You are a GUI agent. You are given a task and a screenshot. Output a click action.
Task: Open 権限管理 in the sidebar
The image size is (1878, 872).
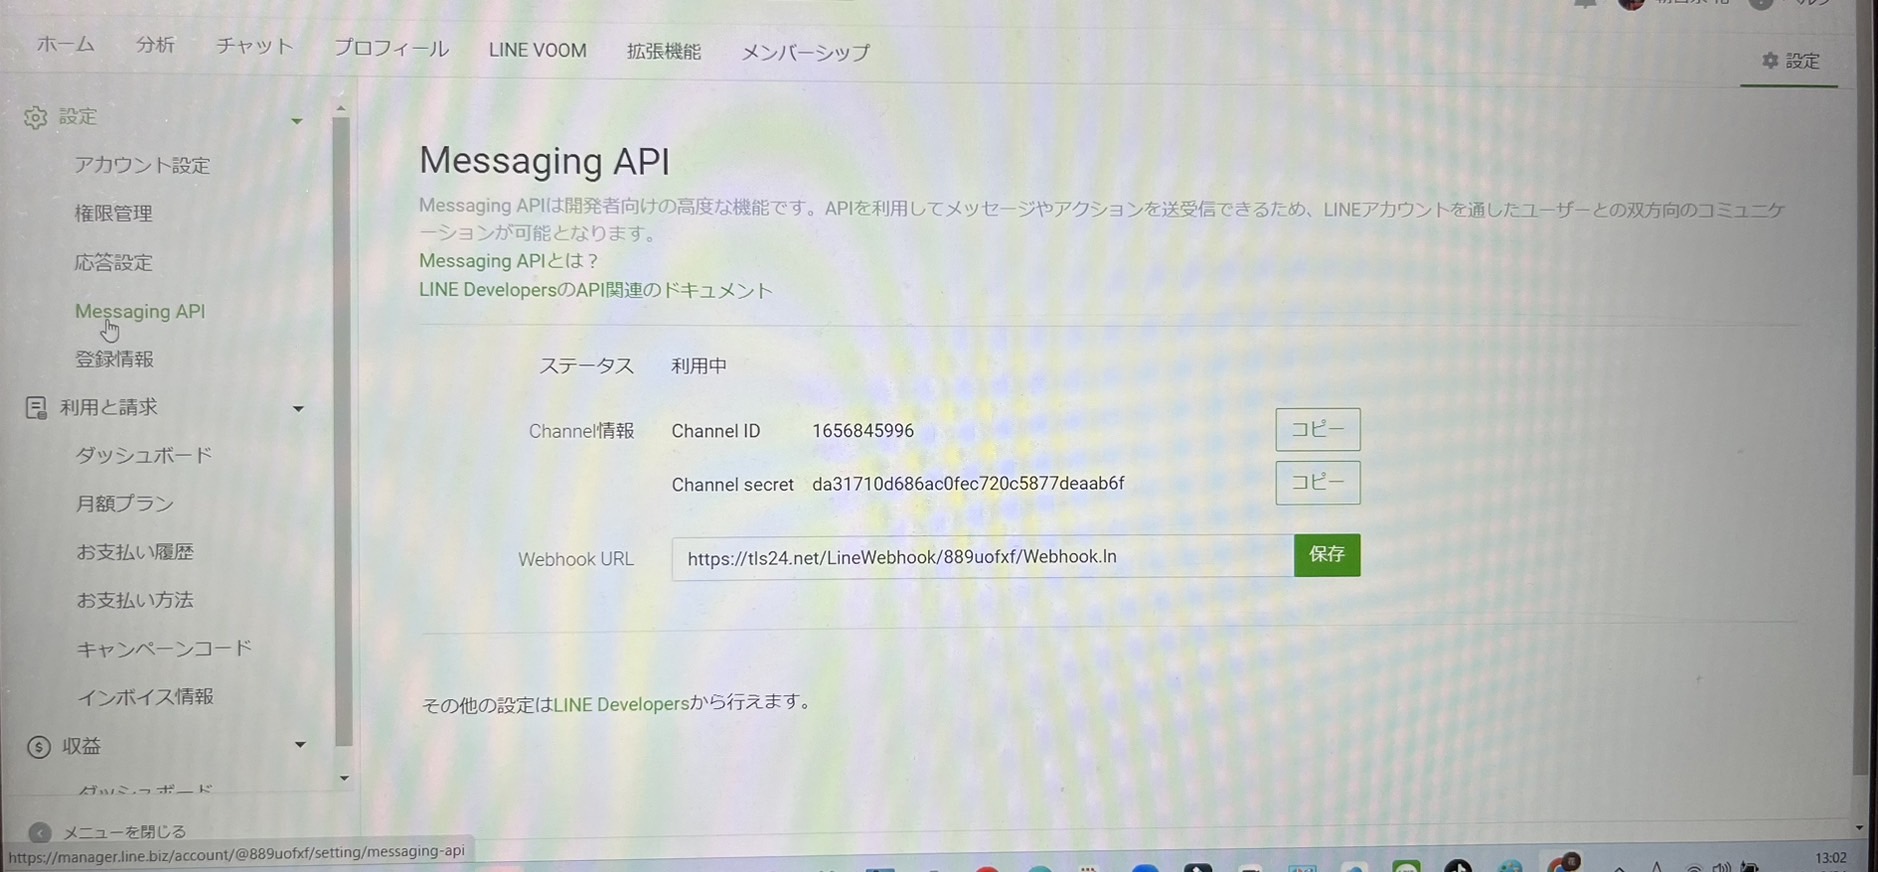[113, 213]
